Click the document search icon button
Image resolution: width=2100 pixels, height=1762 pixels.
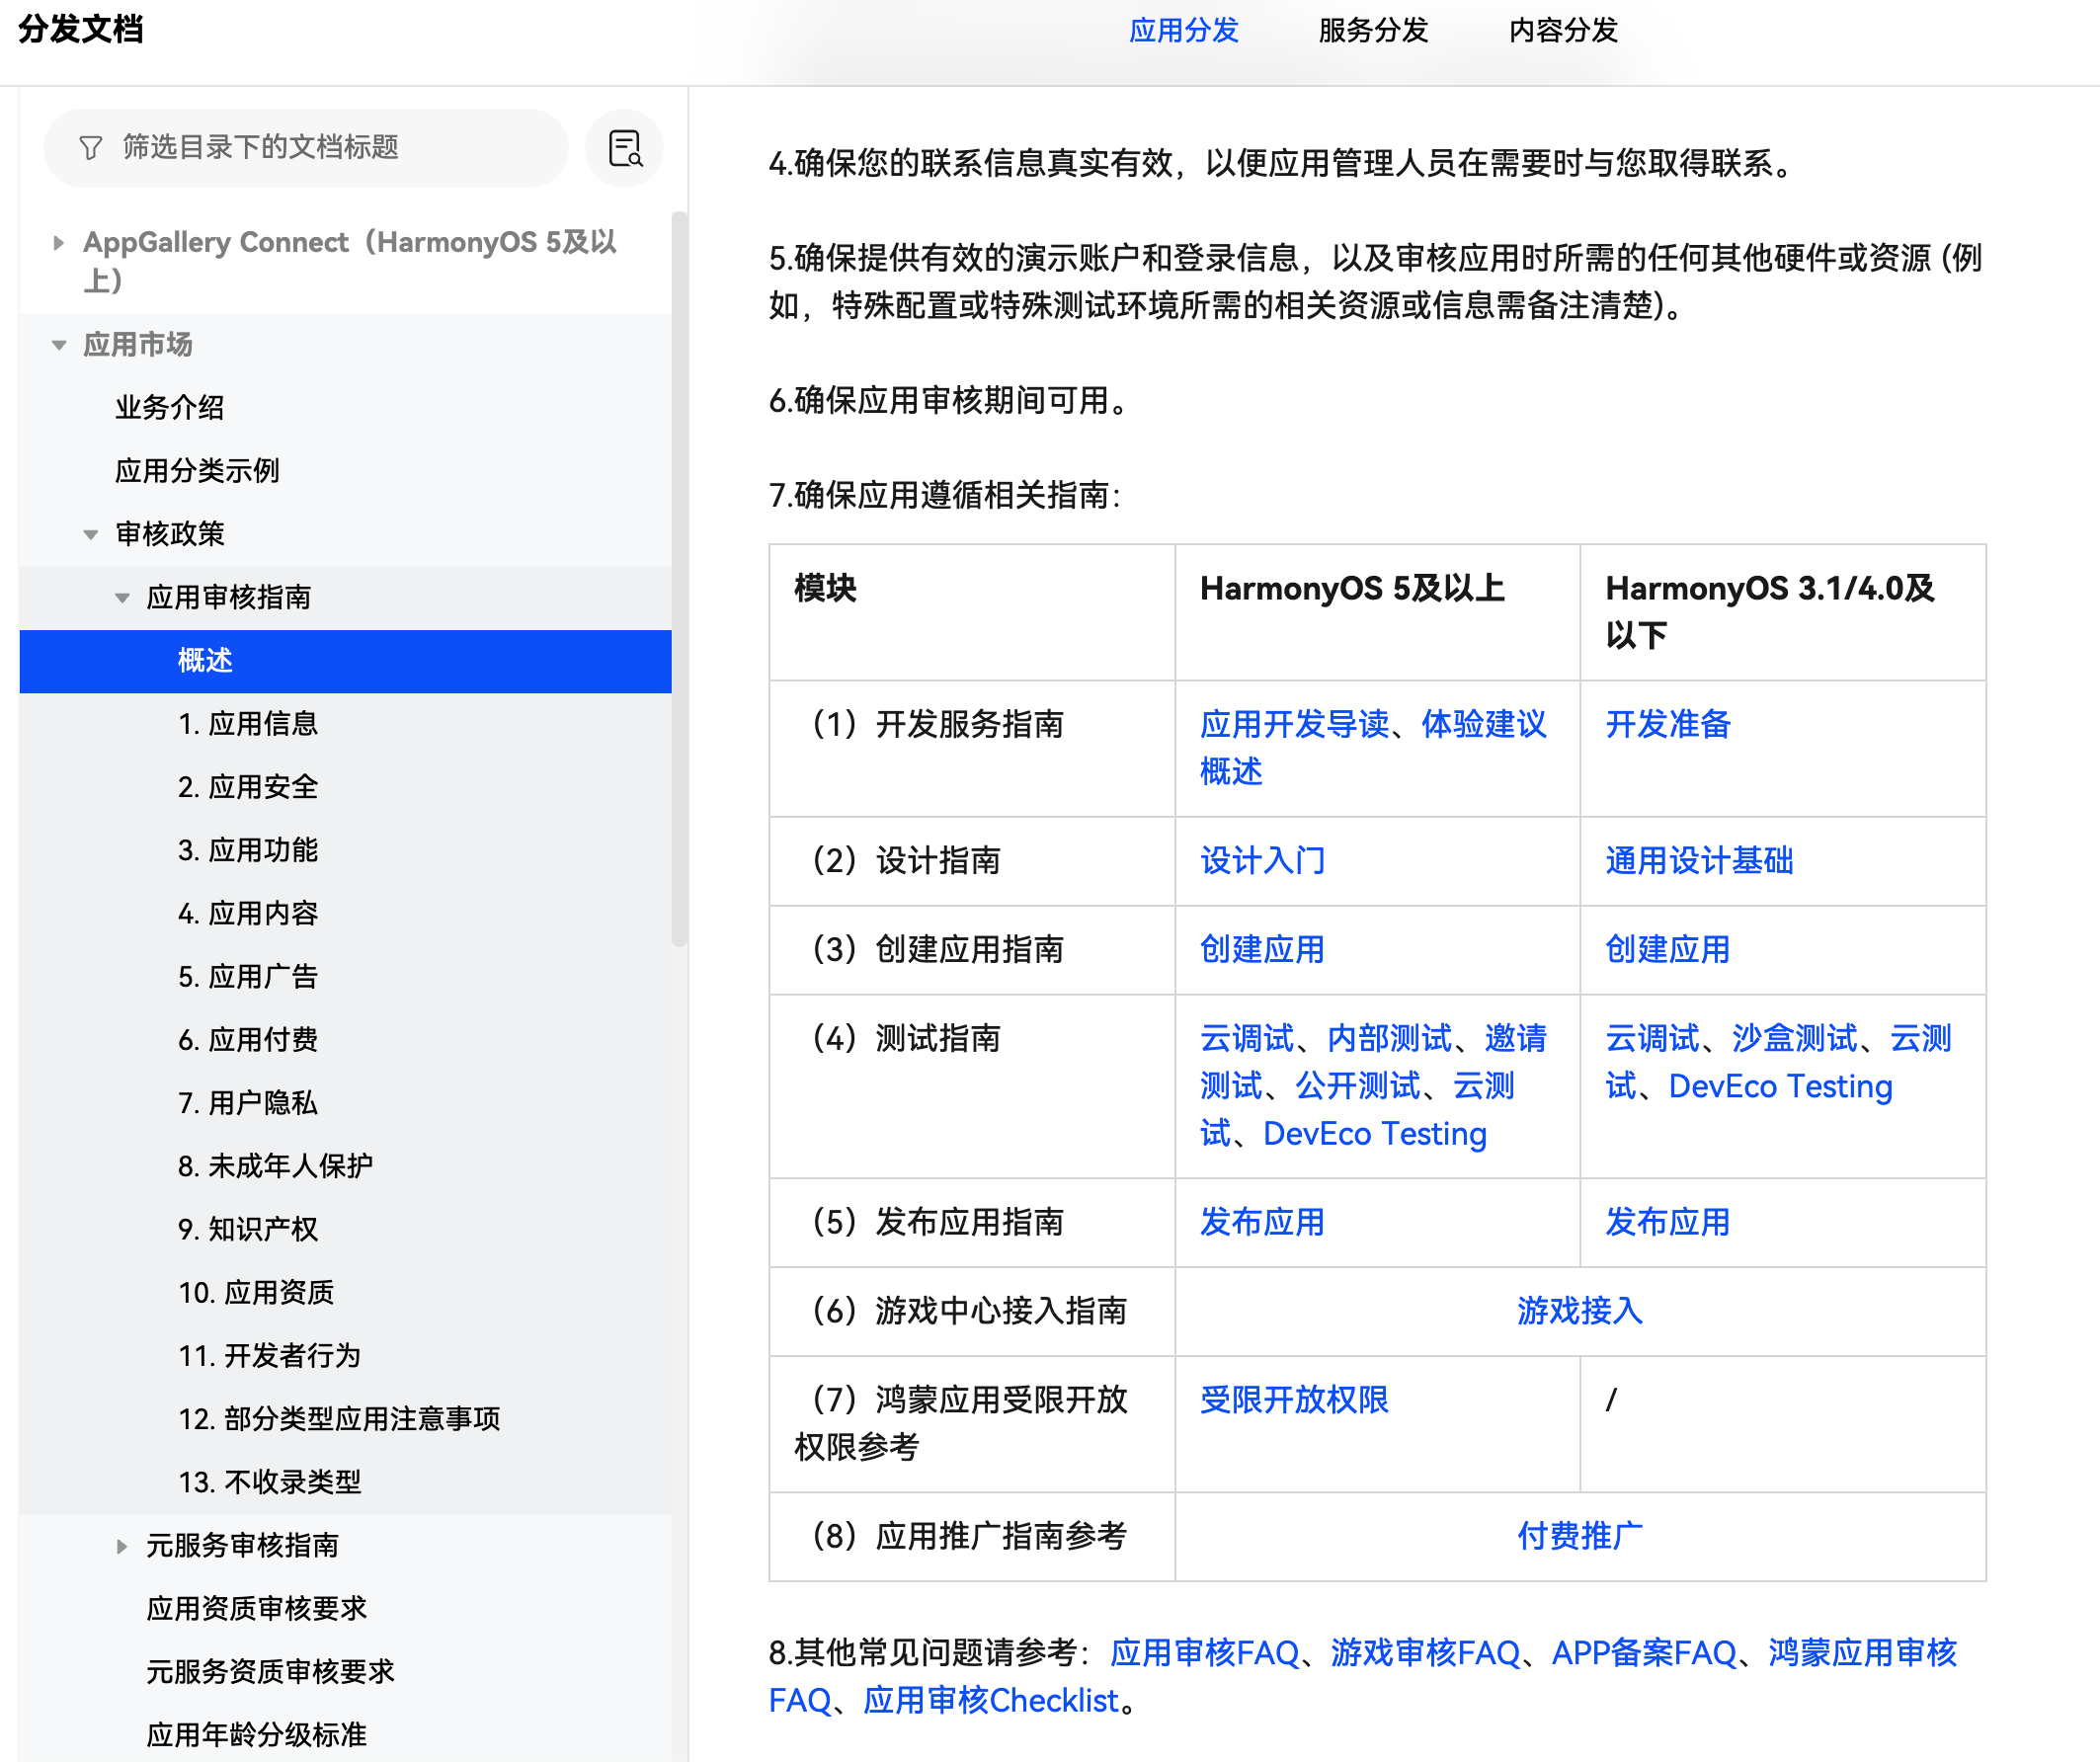click(x=625, y=148)
